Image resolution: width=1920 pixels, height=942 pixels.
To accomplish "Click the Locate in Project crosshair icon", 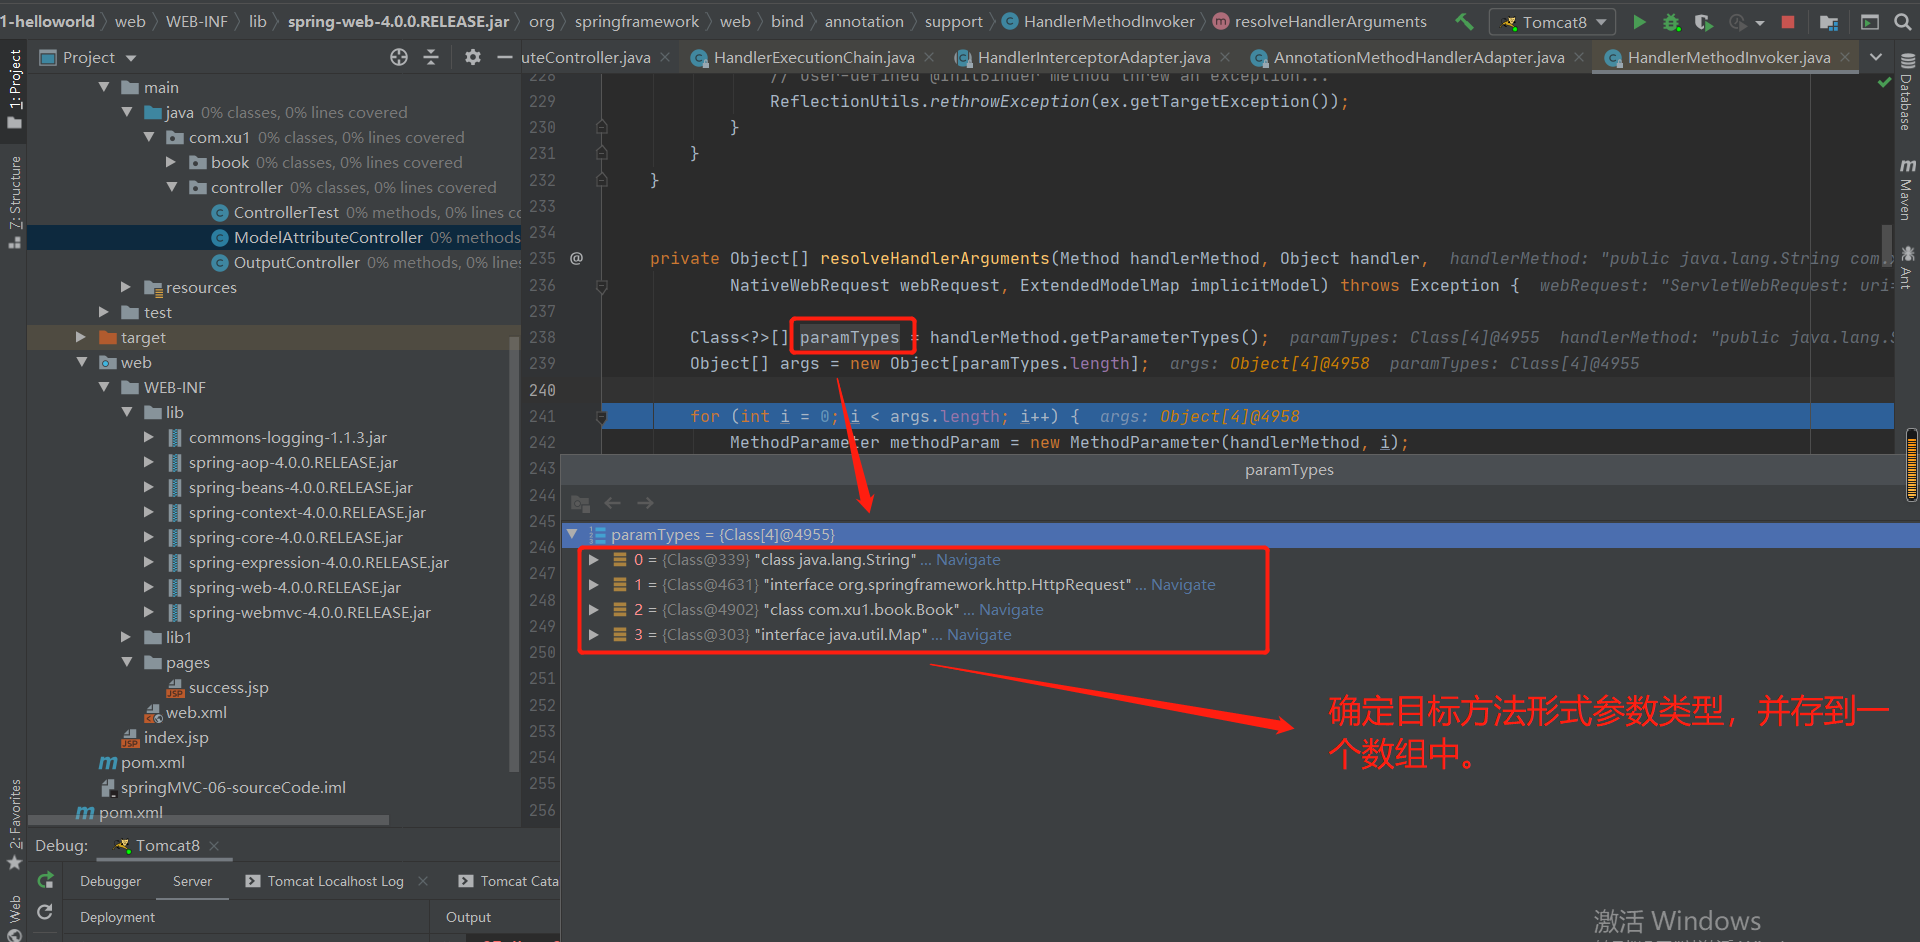I will pyautogui.click(x=399, y=57).
